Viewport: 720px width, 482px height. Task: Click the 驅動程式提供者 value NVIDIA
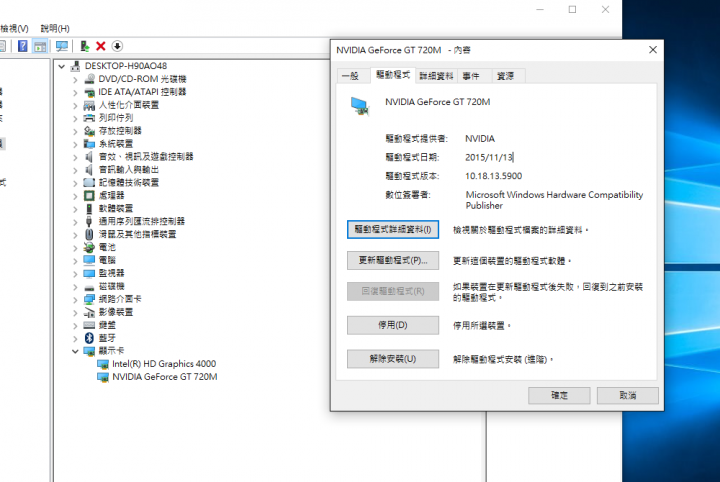(480, 139)
